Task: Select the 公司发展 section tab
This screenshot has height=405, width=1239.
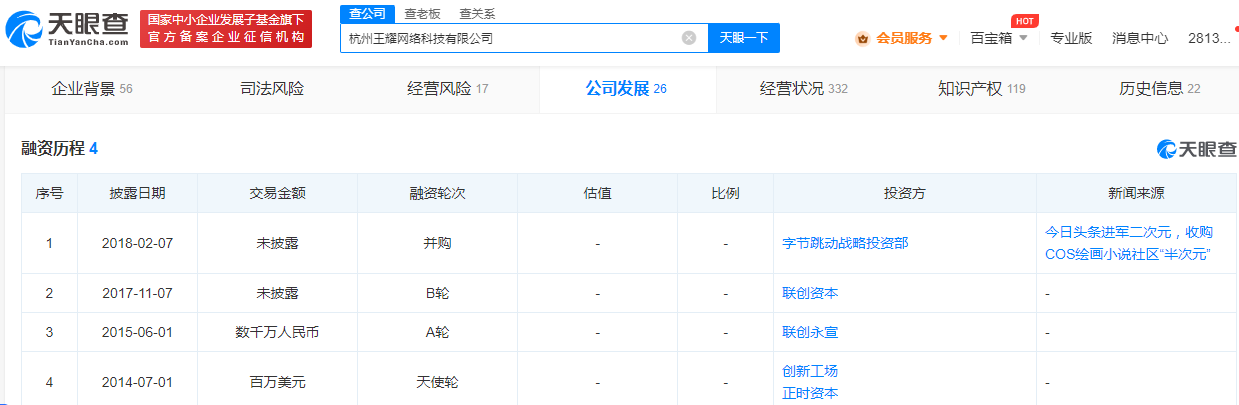Action: coord(626,89)
